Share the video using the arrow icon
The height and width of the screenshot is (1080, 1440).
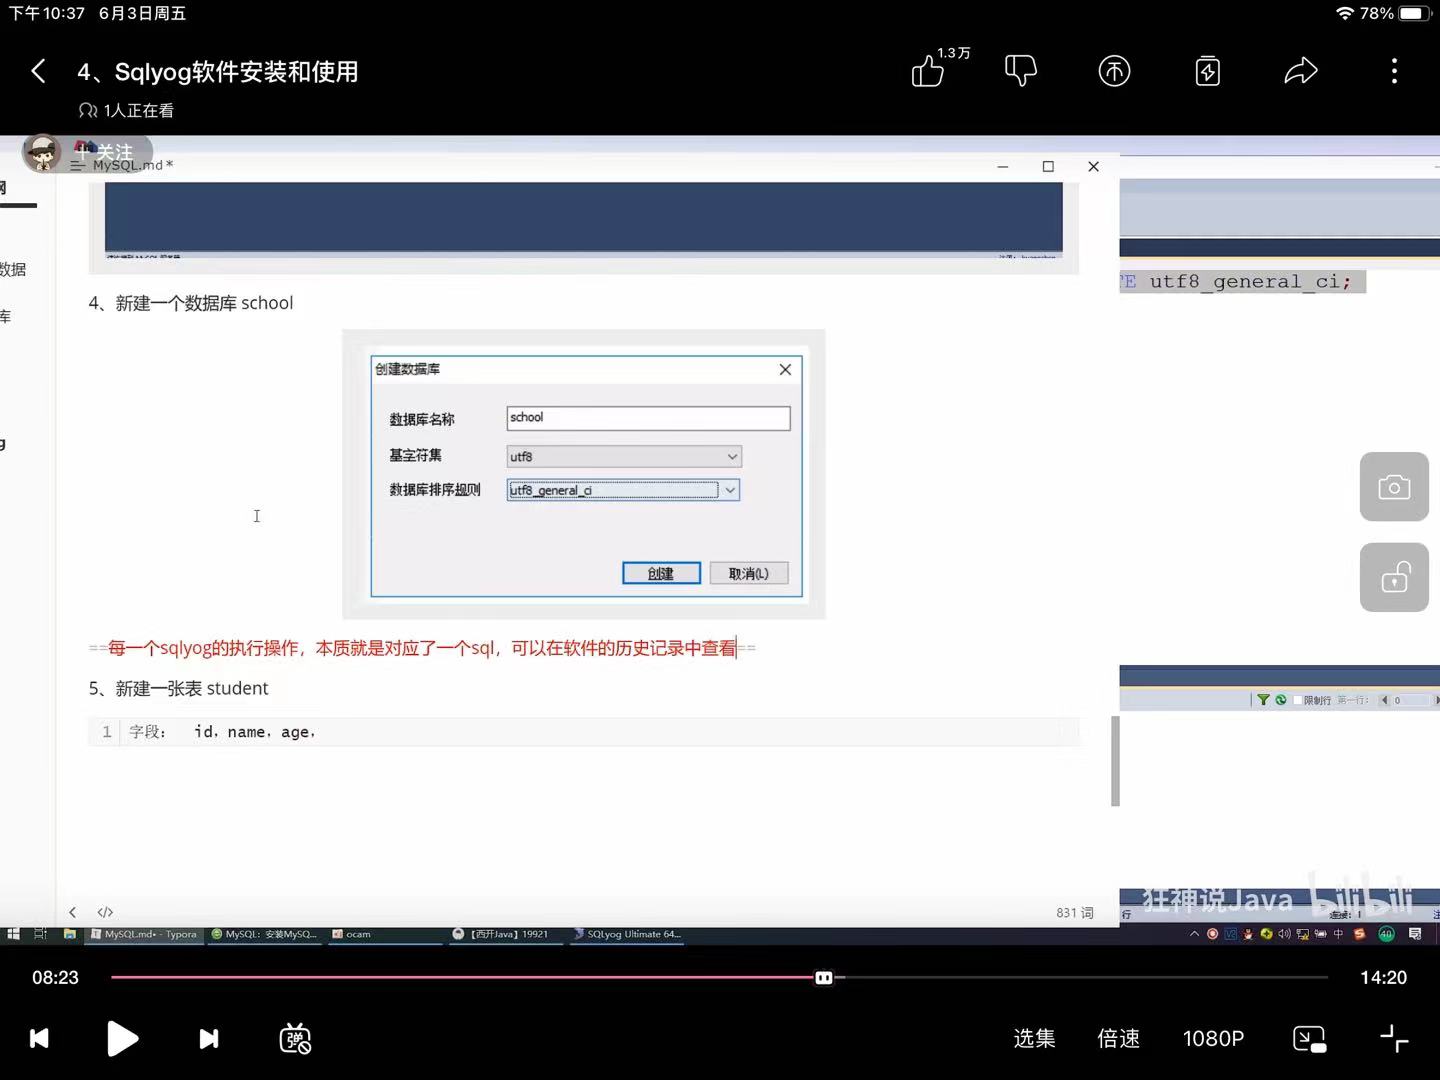(x=1301, y=71)
